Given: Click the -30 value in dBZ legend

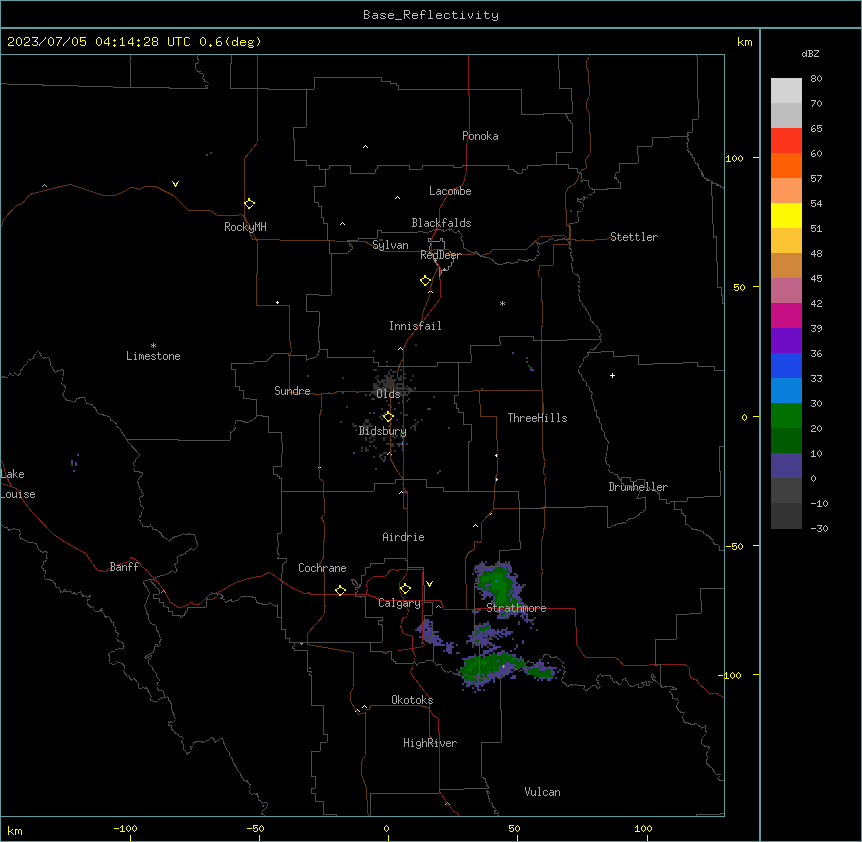Looking at the screenshot, I should 819,528.
